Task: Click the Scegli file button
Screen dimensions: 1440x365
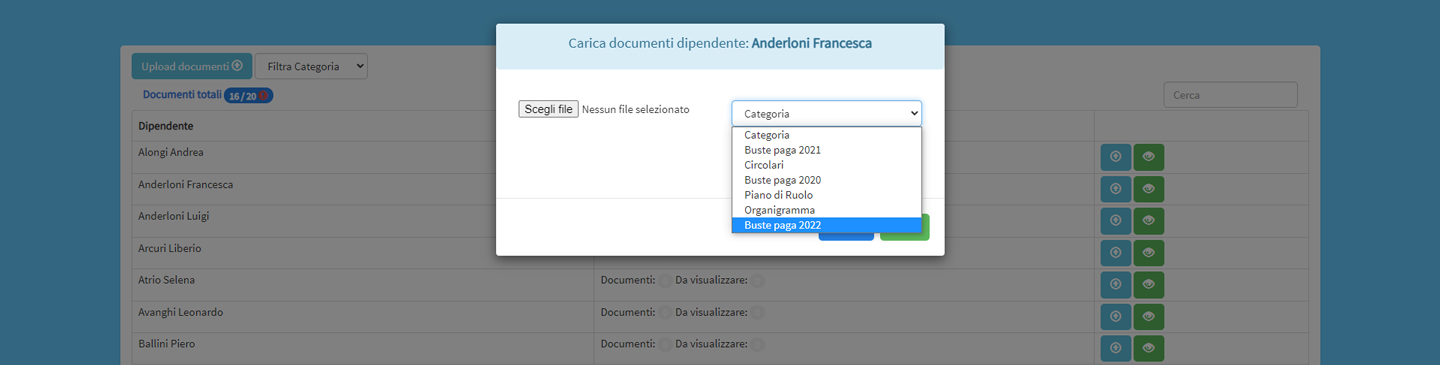Action: [x=548, y=109]
